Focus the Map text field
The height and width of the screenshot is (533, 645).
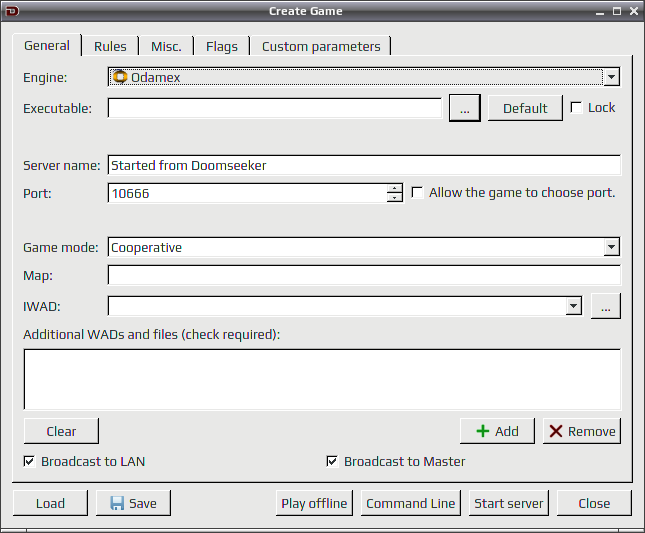[x=364, y=275]
